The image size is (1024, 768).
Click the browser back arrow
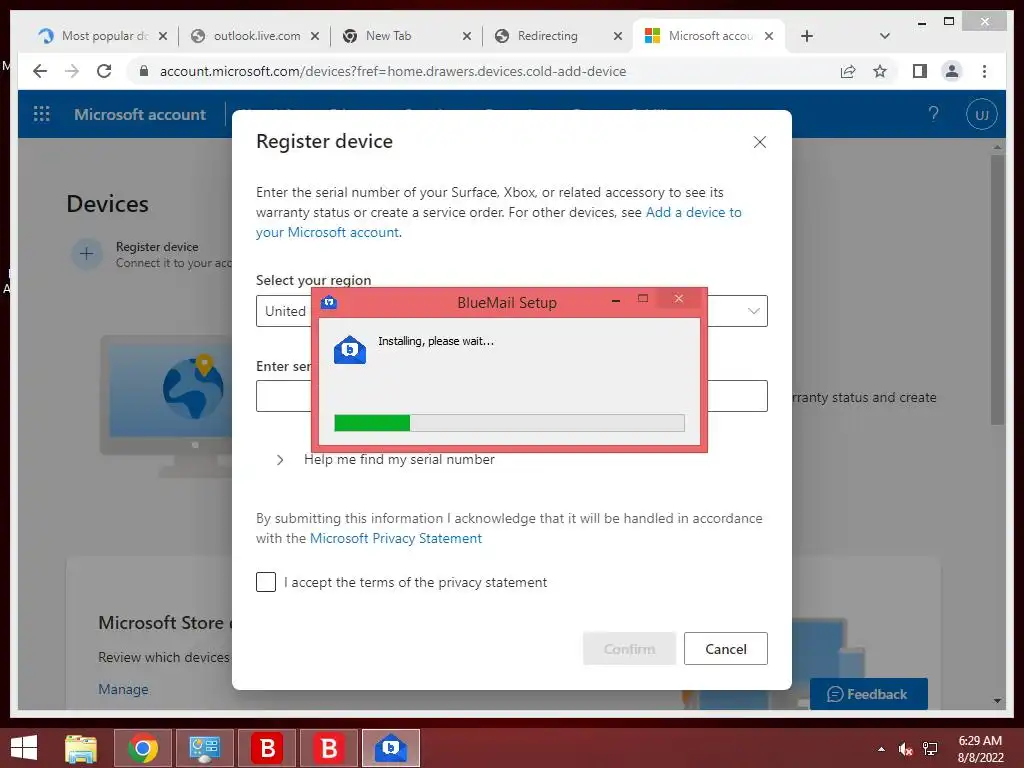[40, 71]
